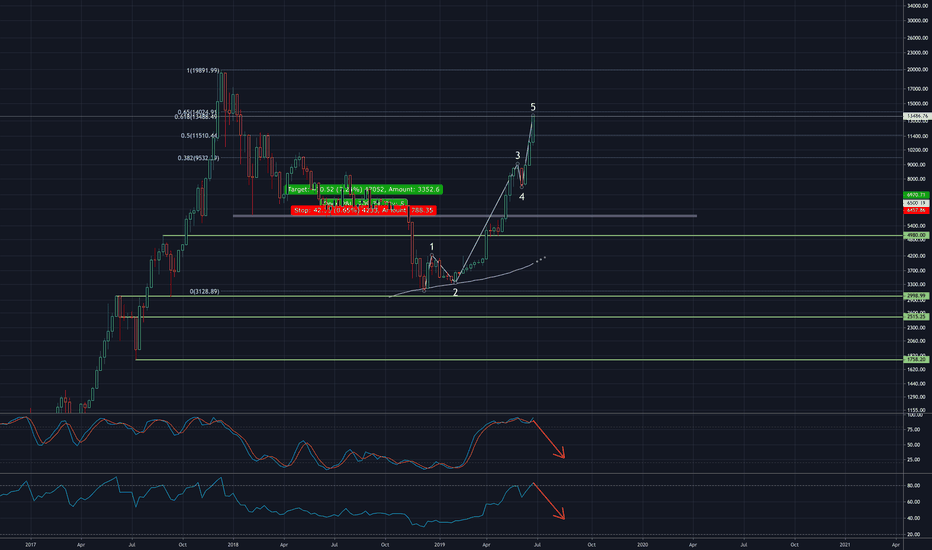Click the white 6500.19 price tag
This screenshot has height=550, width=932.
point(916,203)
